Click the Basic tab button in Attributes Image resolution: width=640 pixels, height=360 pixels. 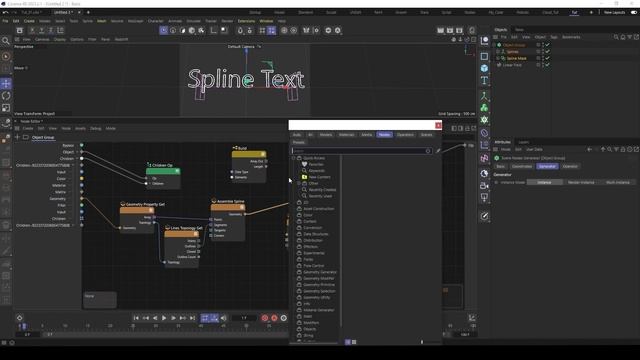click(500, 167)
